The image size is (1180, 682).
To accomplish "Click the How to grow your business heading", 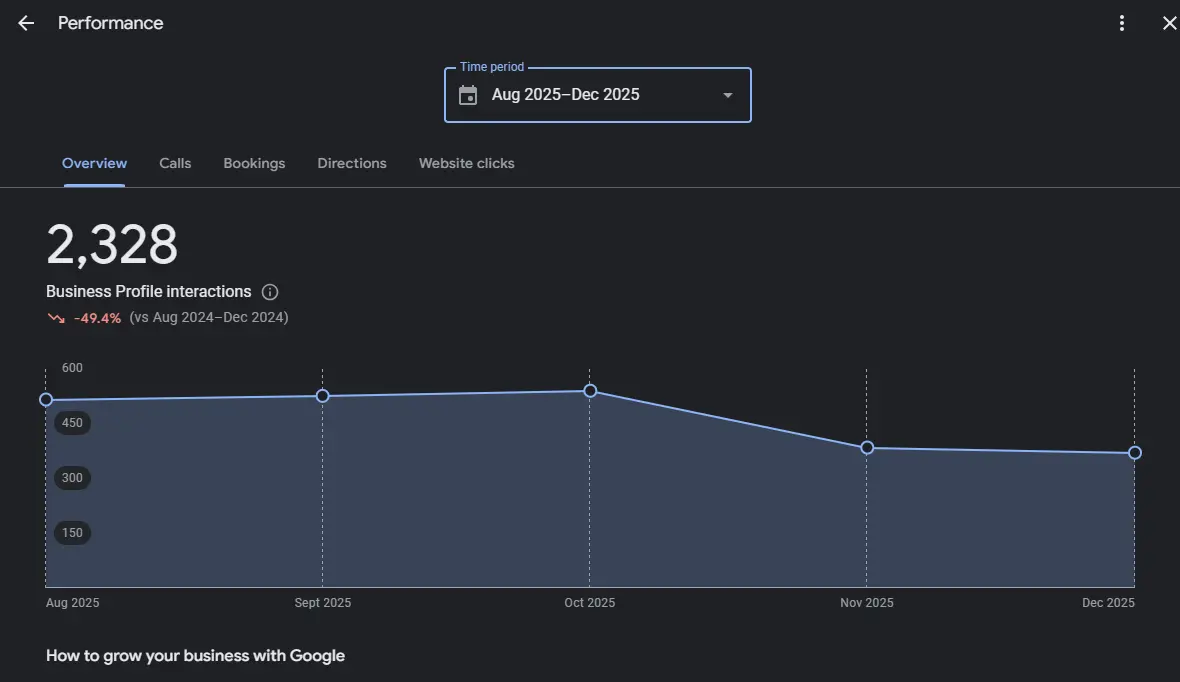I will (195, 656).
